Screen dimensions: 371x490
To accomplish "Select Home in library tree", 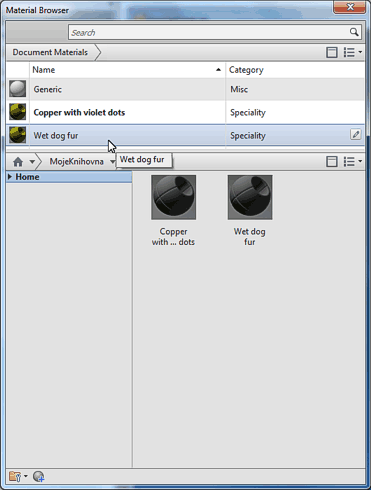I will coord(27,177).
